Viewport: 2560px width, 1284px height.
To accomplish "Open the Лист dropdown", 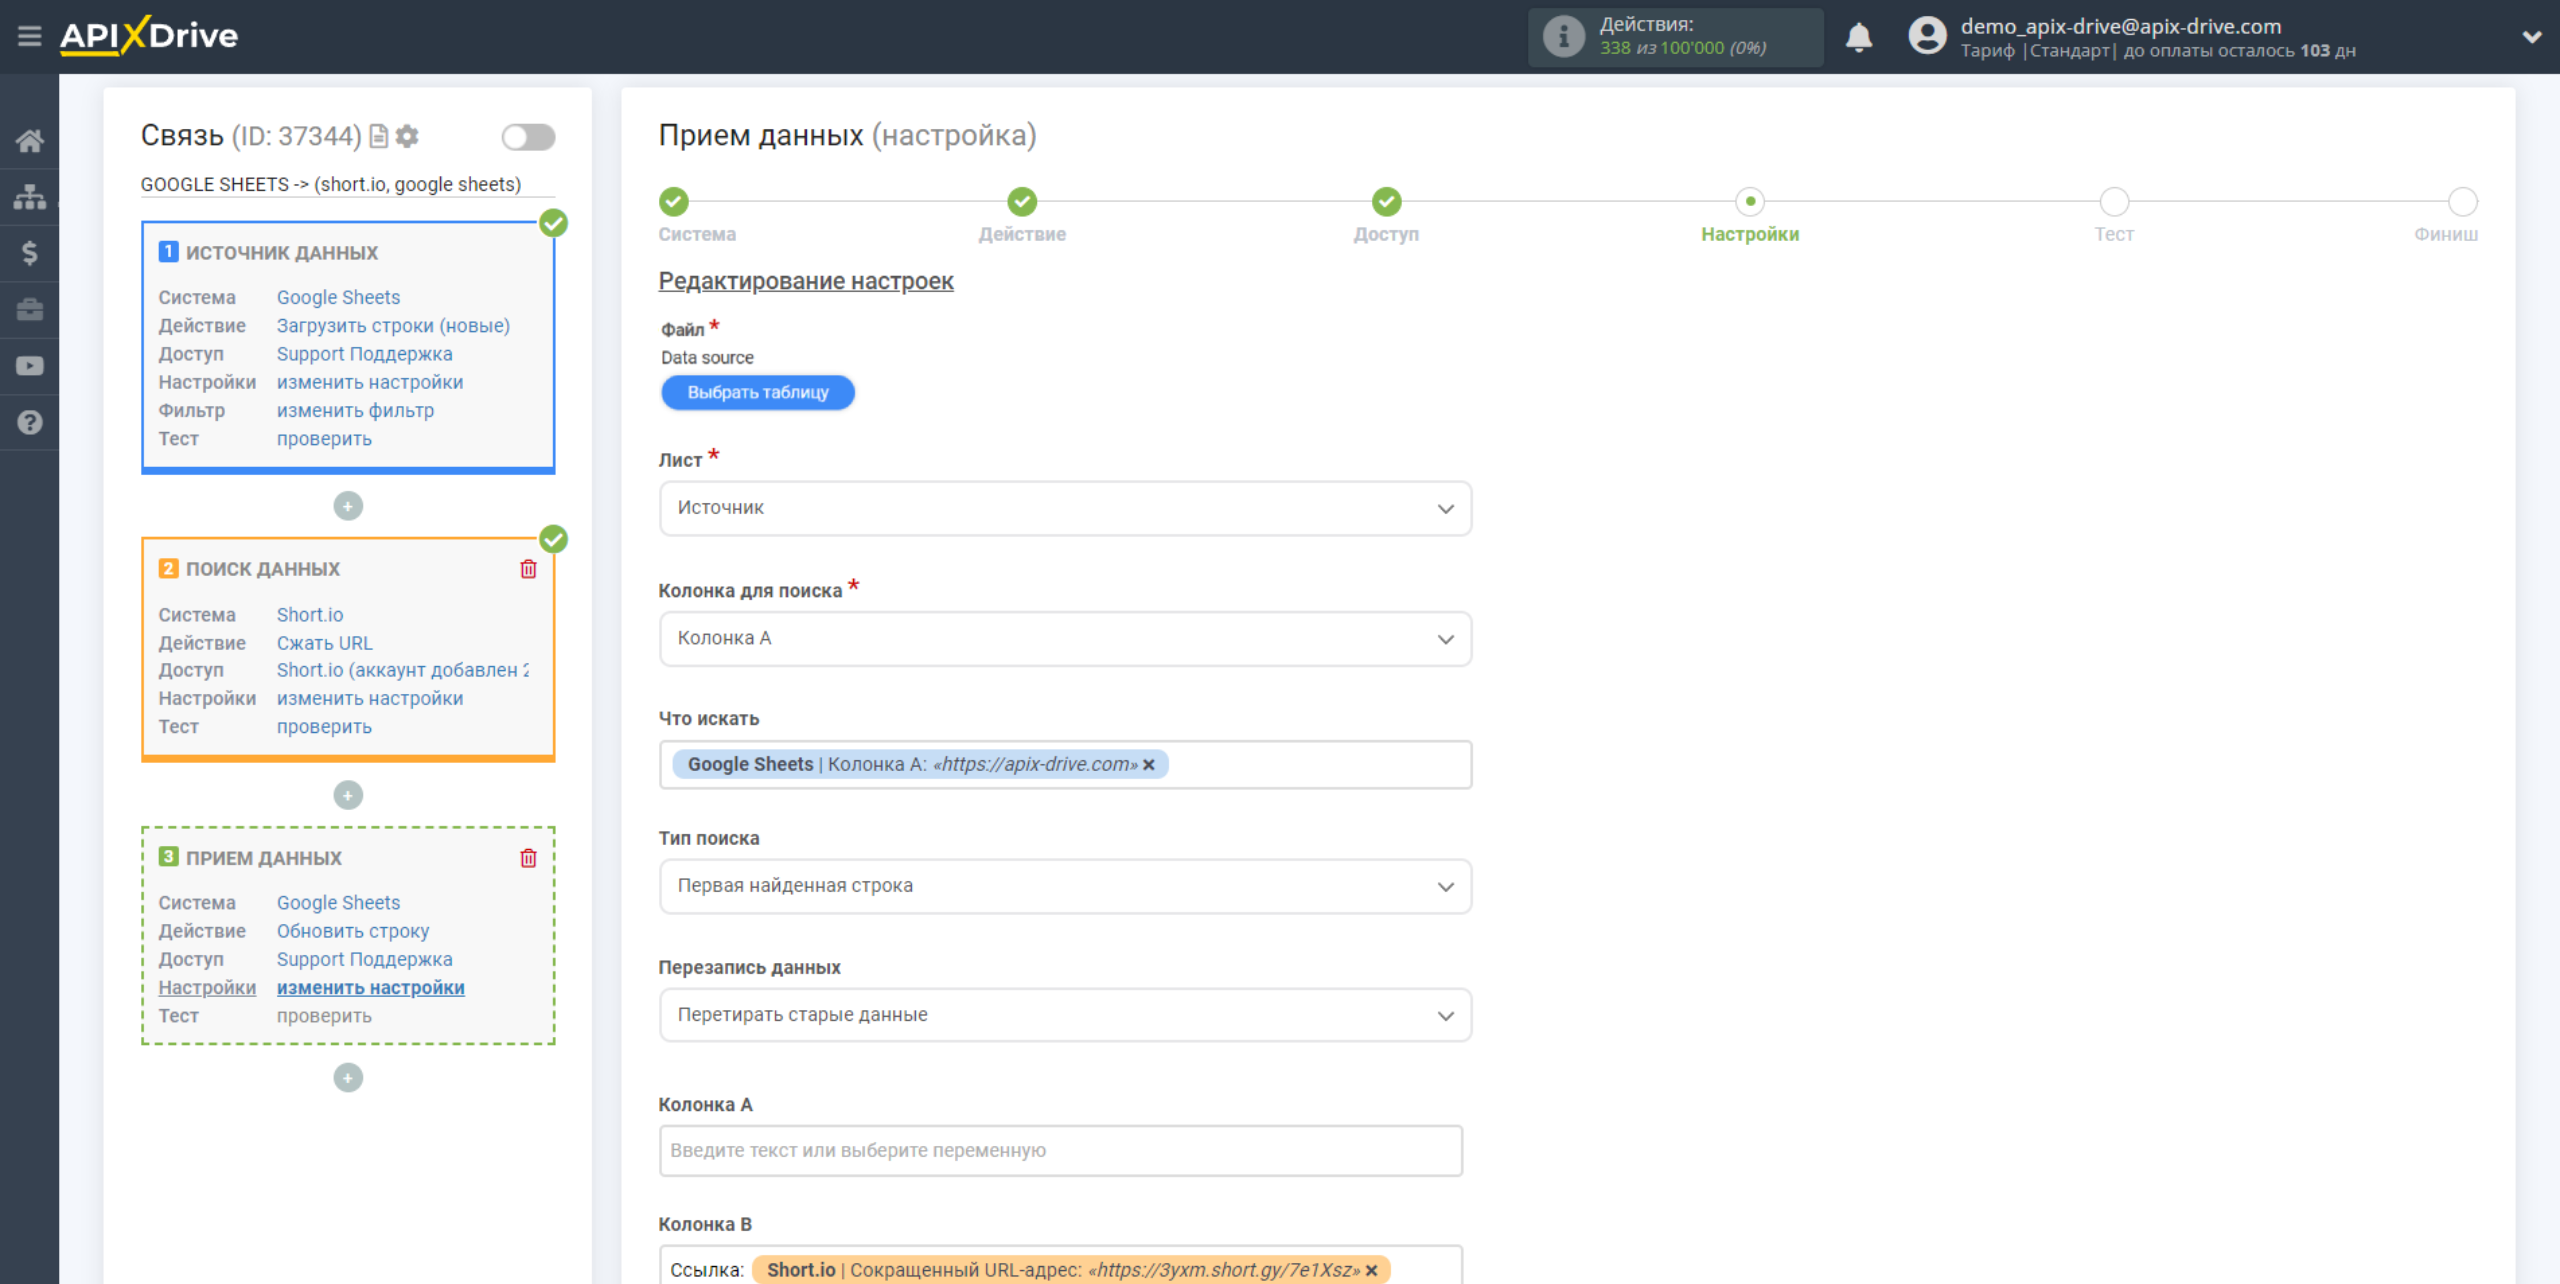I will (1065, 509).
